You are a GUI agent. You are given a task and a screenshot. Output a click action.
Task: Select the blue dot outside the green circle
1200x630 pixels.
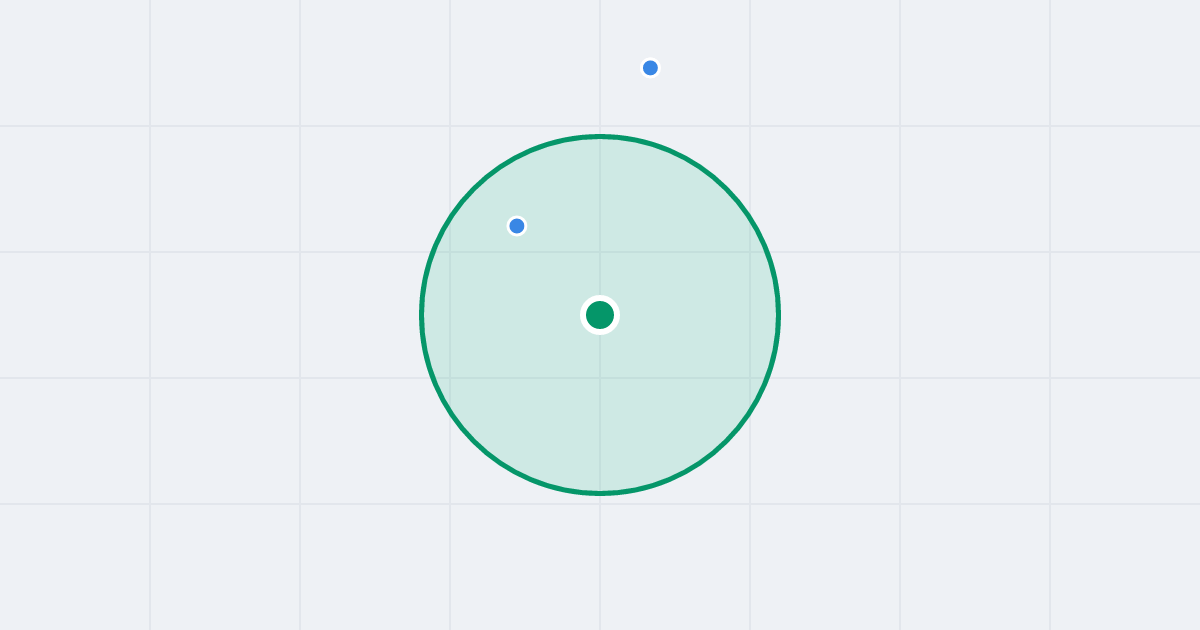(x=650, y=68)
